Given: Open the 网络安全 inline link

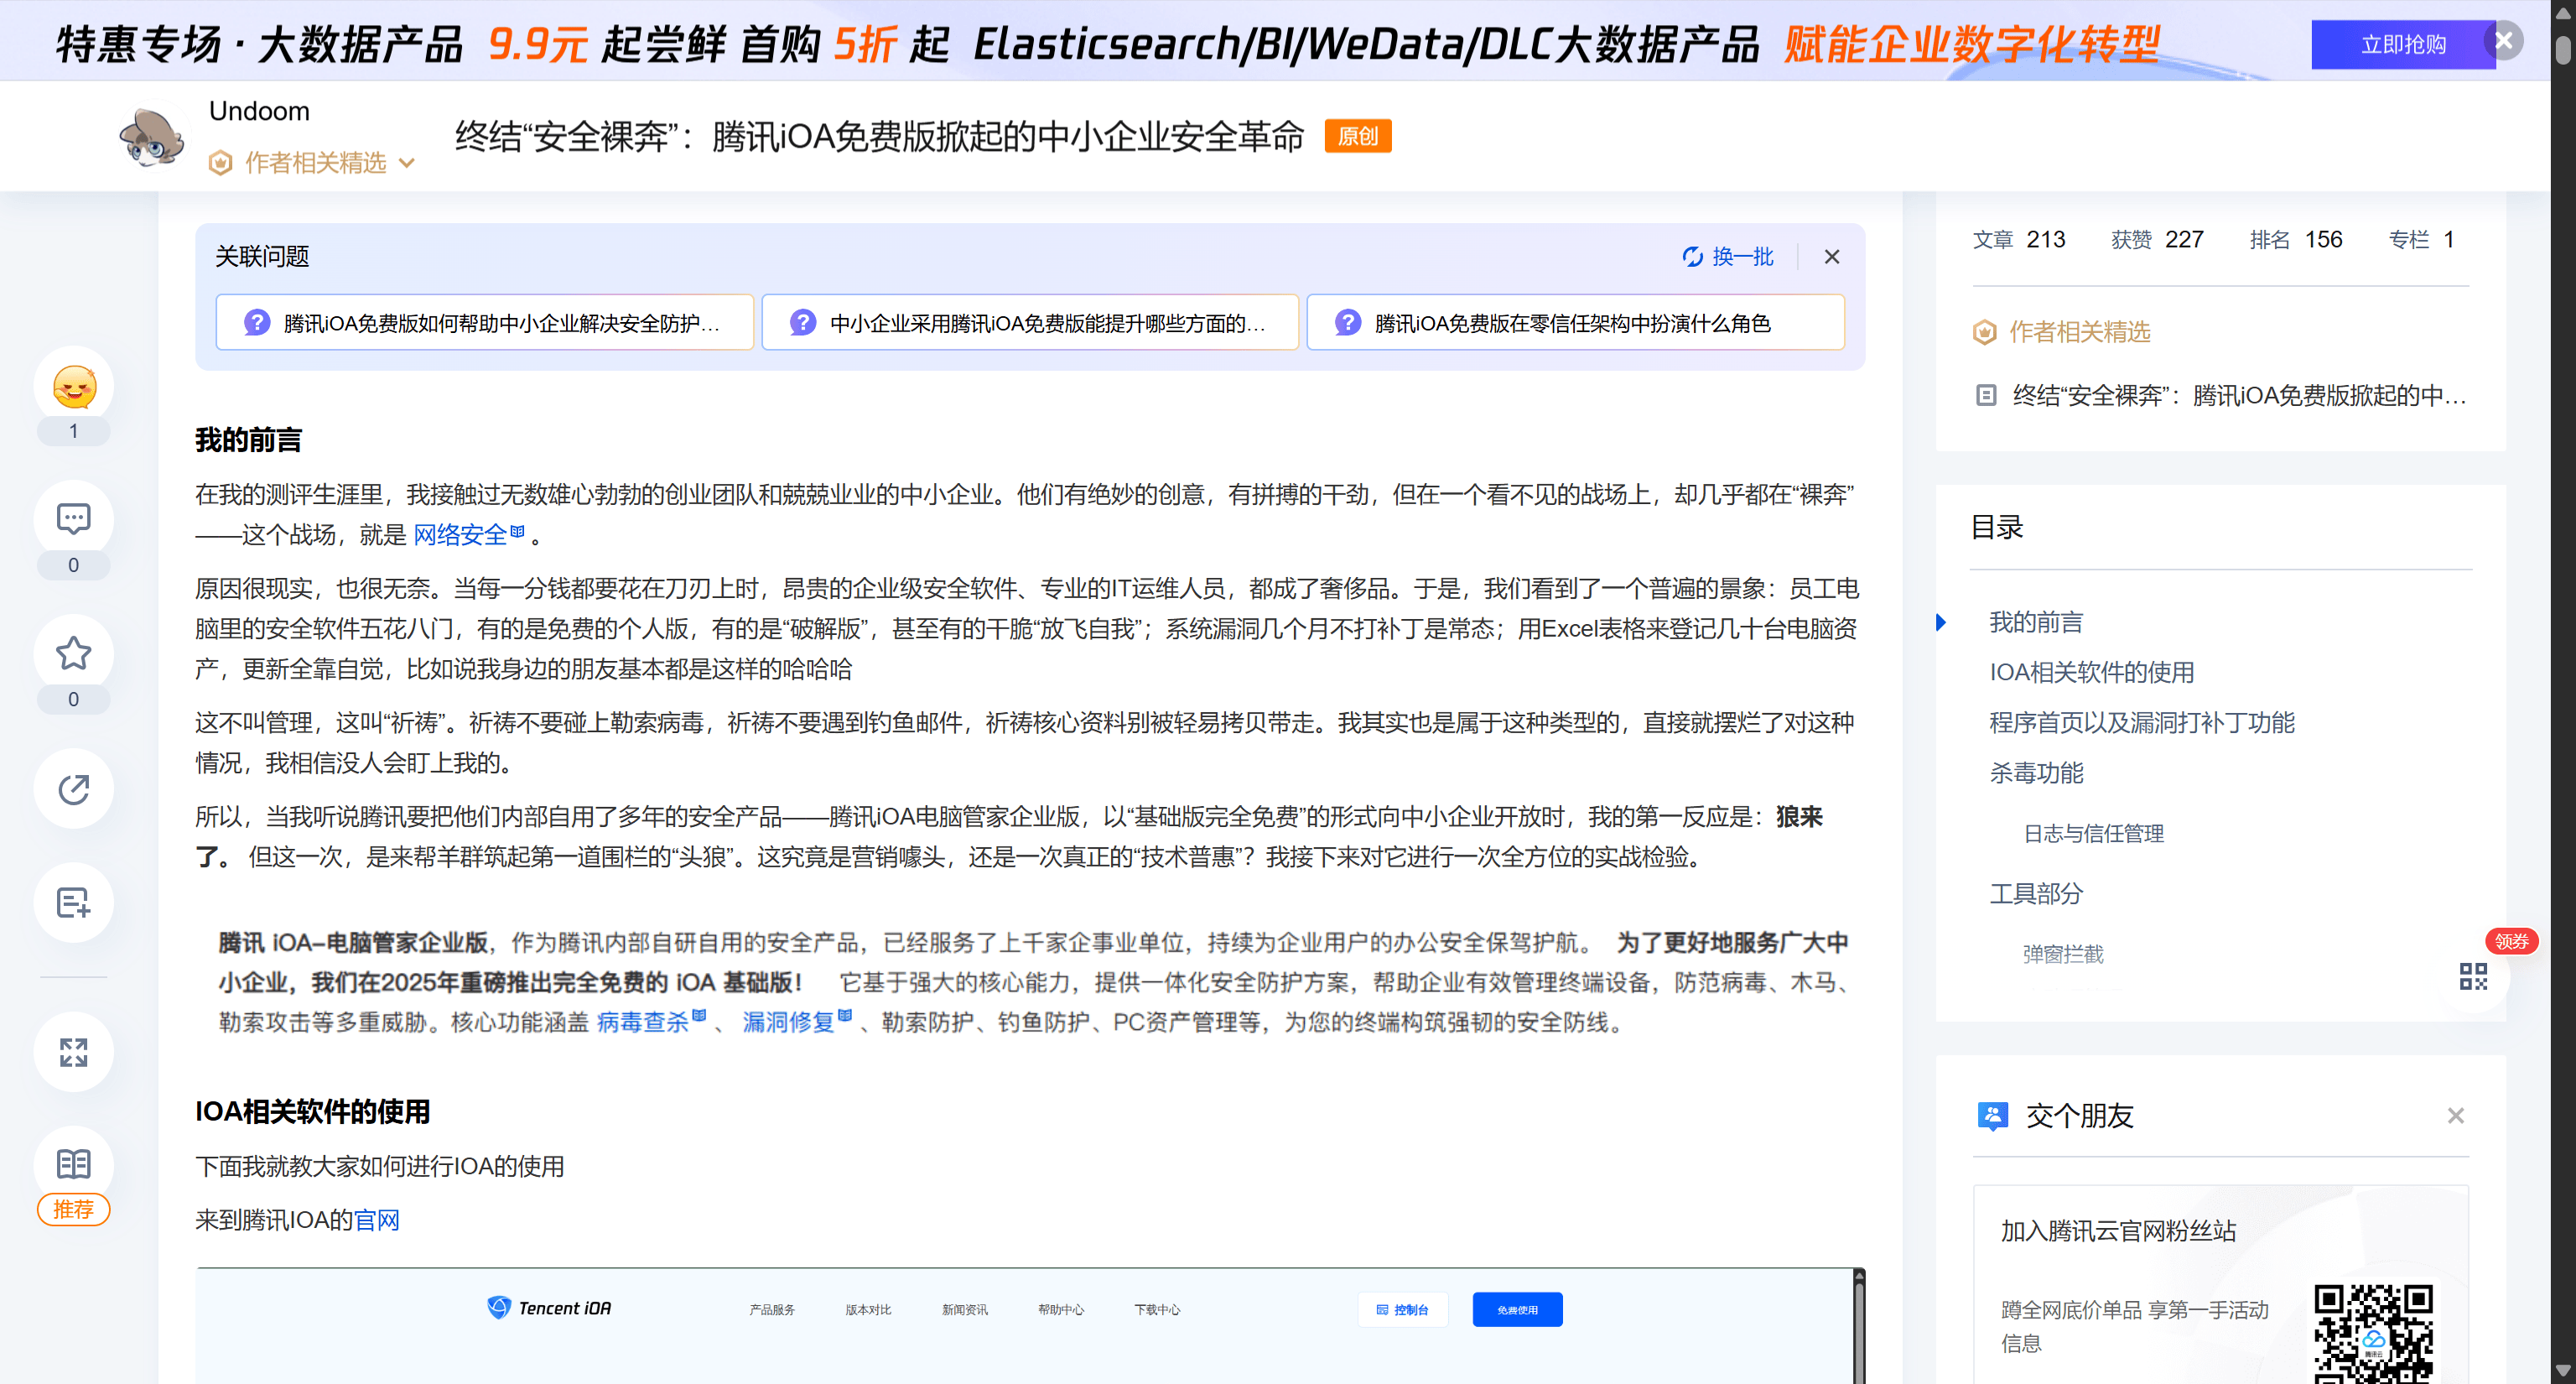Looking at the screenshot, I should point(461,535).
